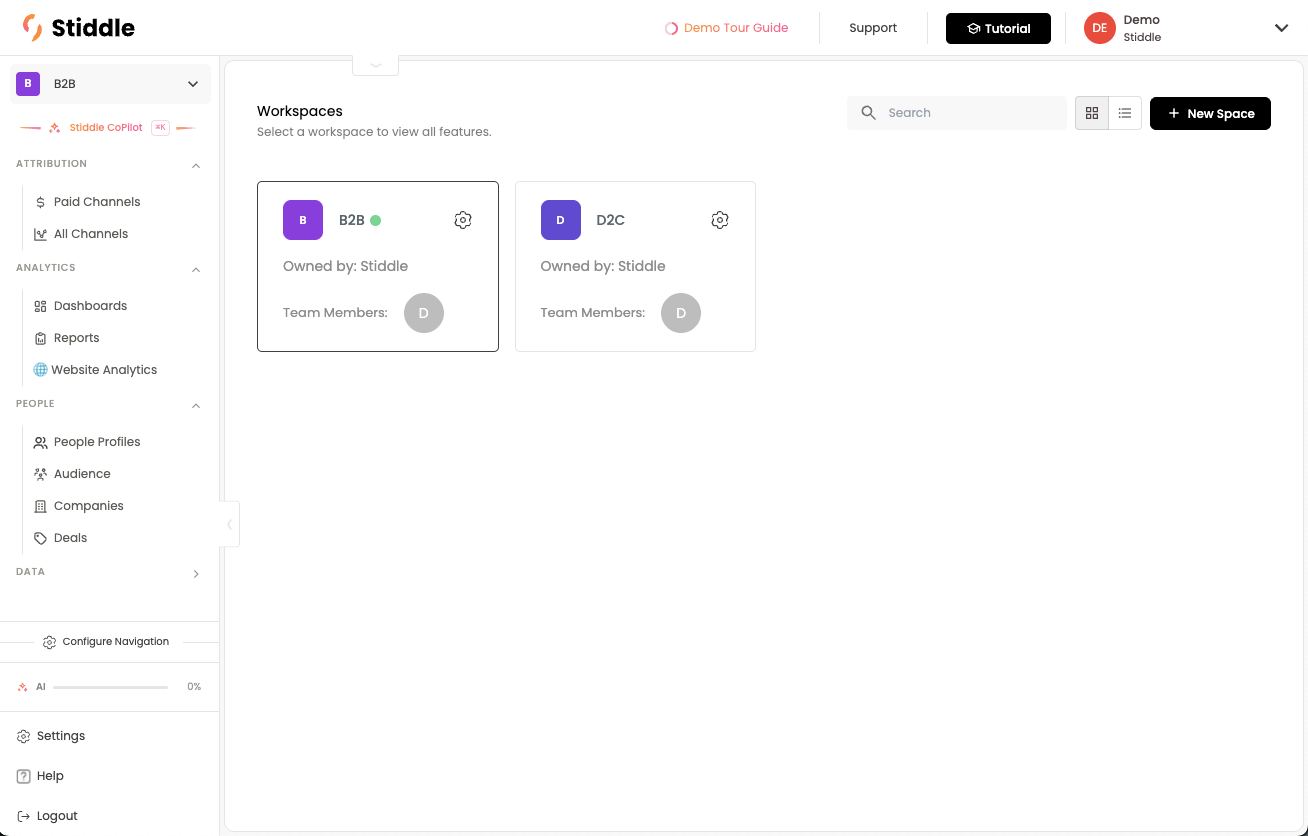1308x836 pixels.
Task: Go to Reports
Action: pos(76,338)
